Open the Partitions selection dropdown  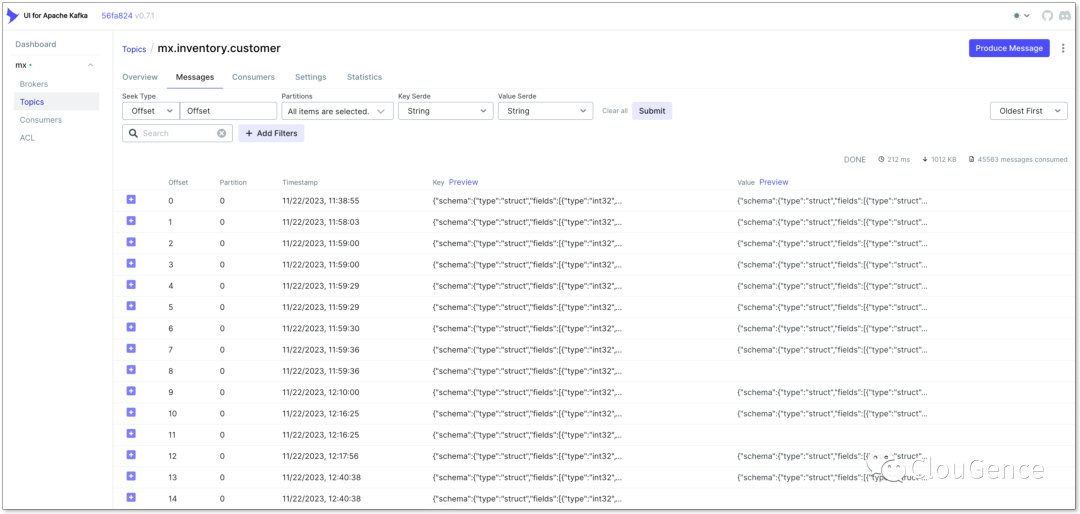click(337, 111)
